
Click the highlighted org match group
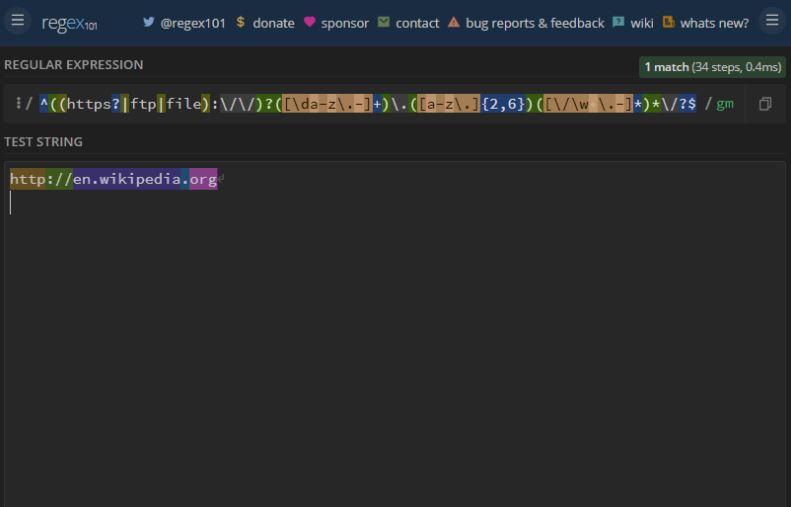pyautogui.click(x=203, y=179)
